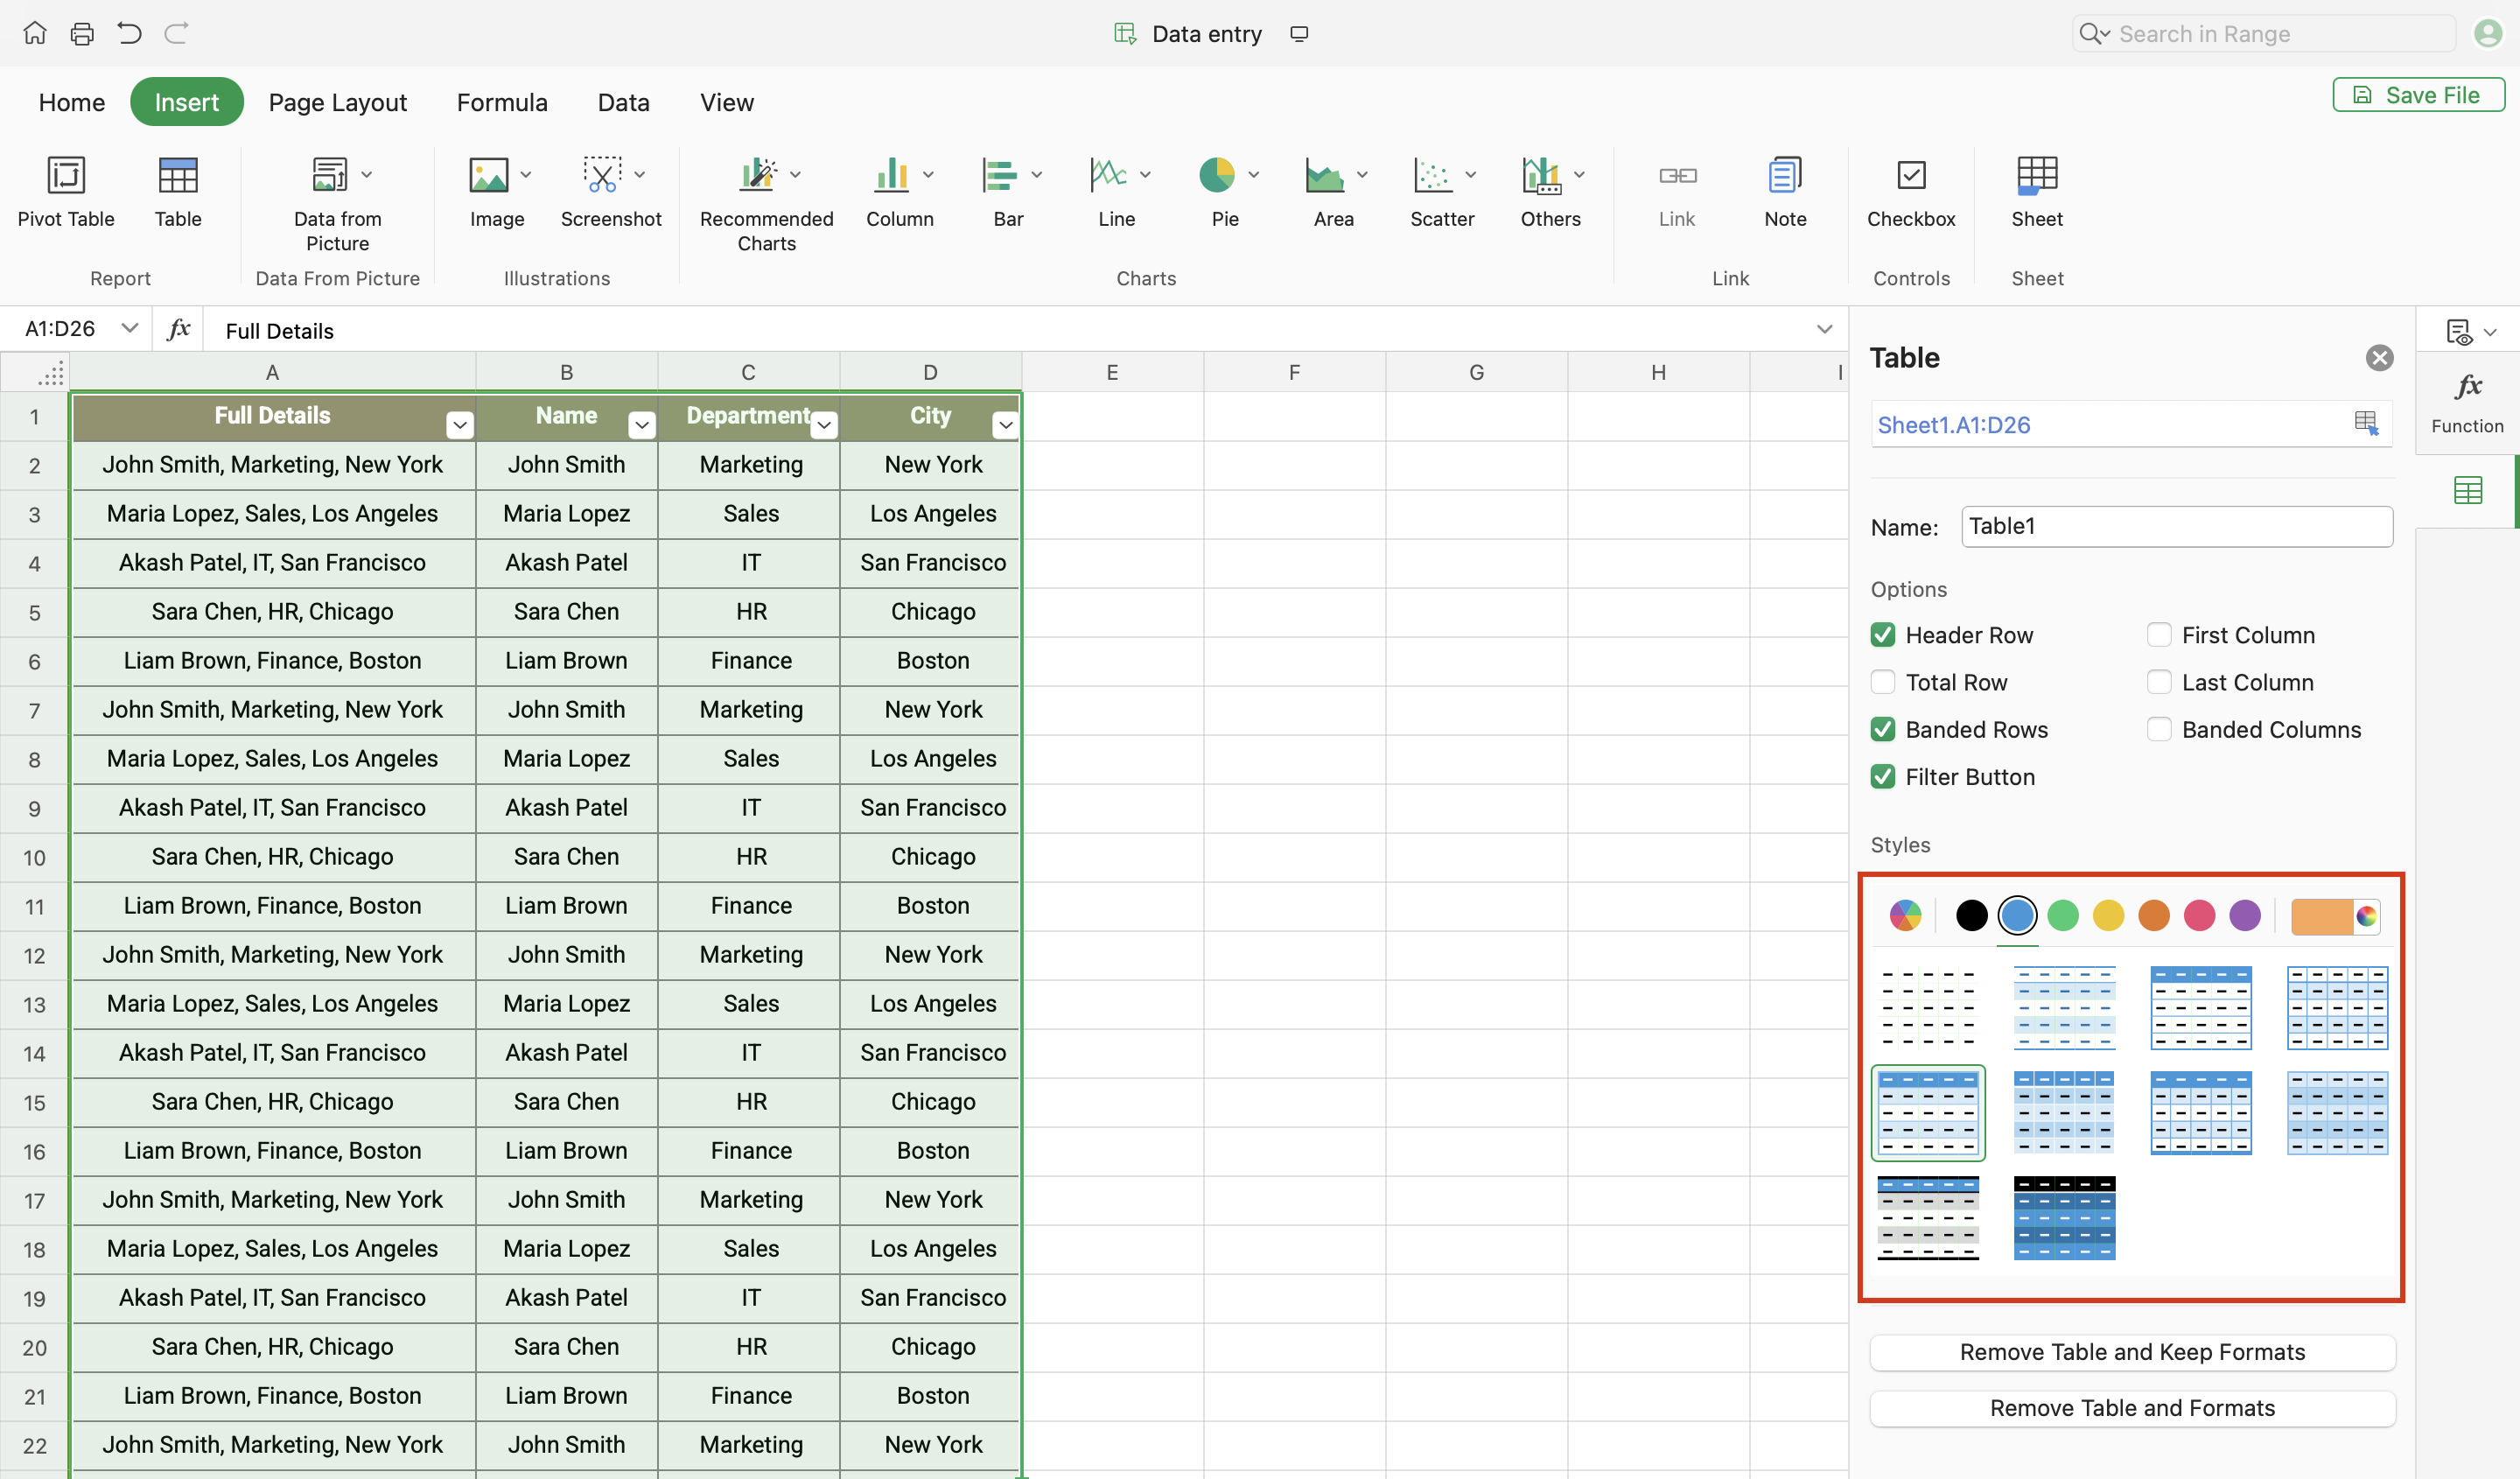
Task: Click the Recommended Charts icon
Action: [x=758, y=176]
